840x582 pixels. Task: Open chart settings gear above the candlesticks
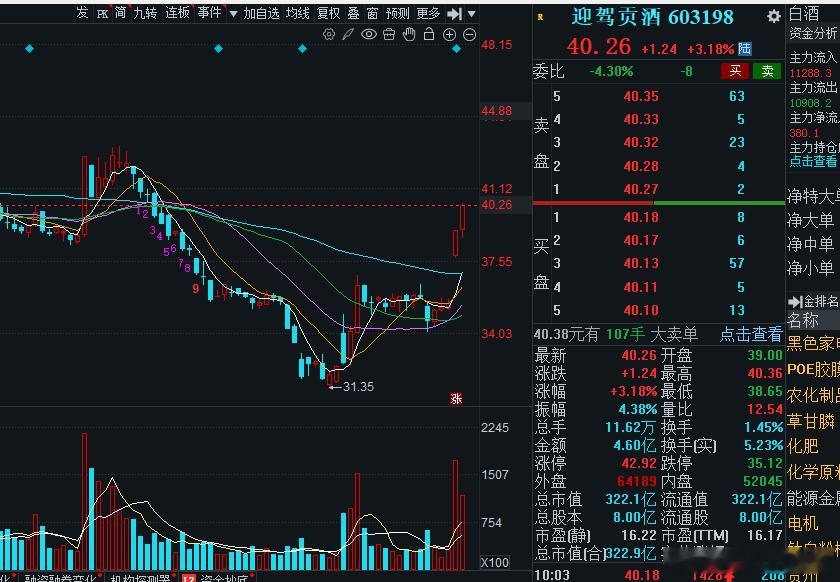click(329, 35)
